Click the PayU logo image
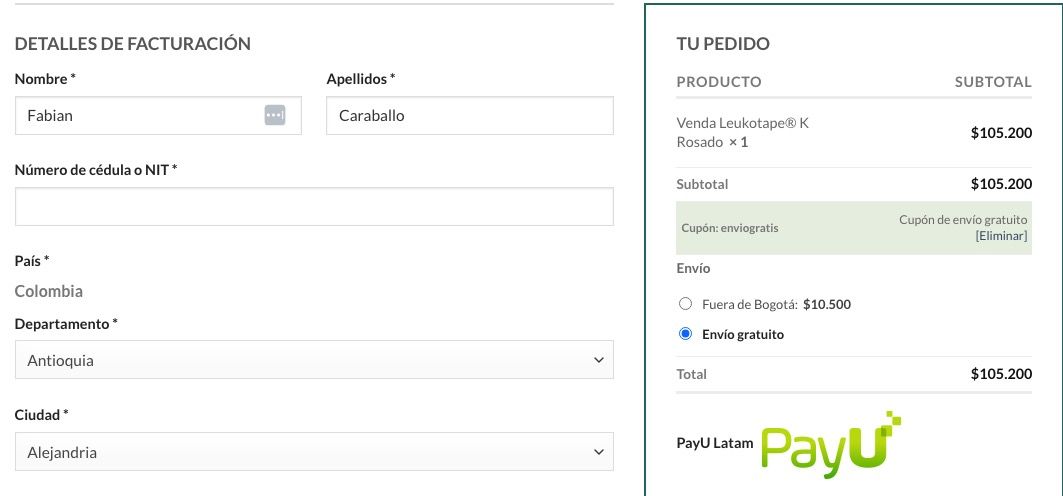This screenshot has height=496, width=1063. (831, 445)
